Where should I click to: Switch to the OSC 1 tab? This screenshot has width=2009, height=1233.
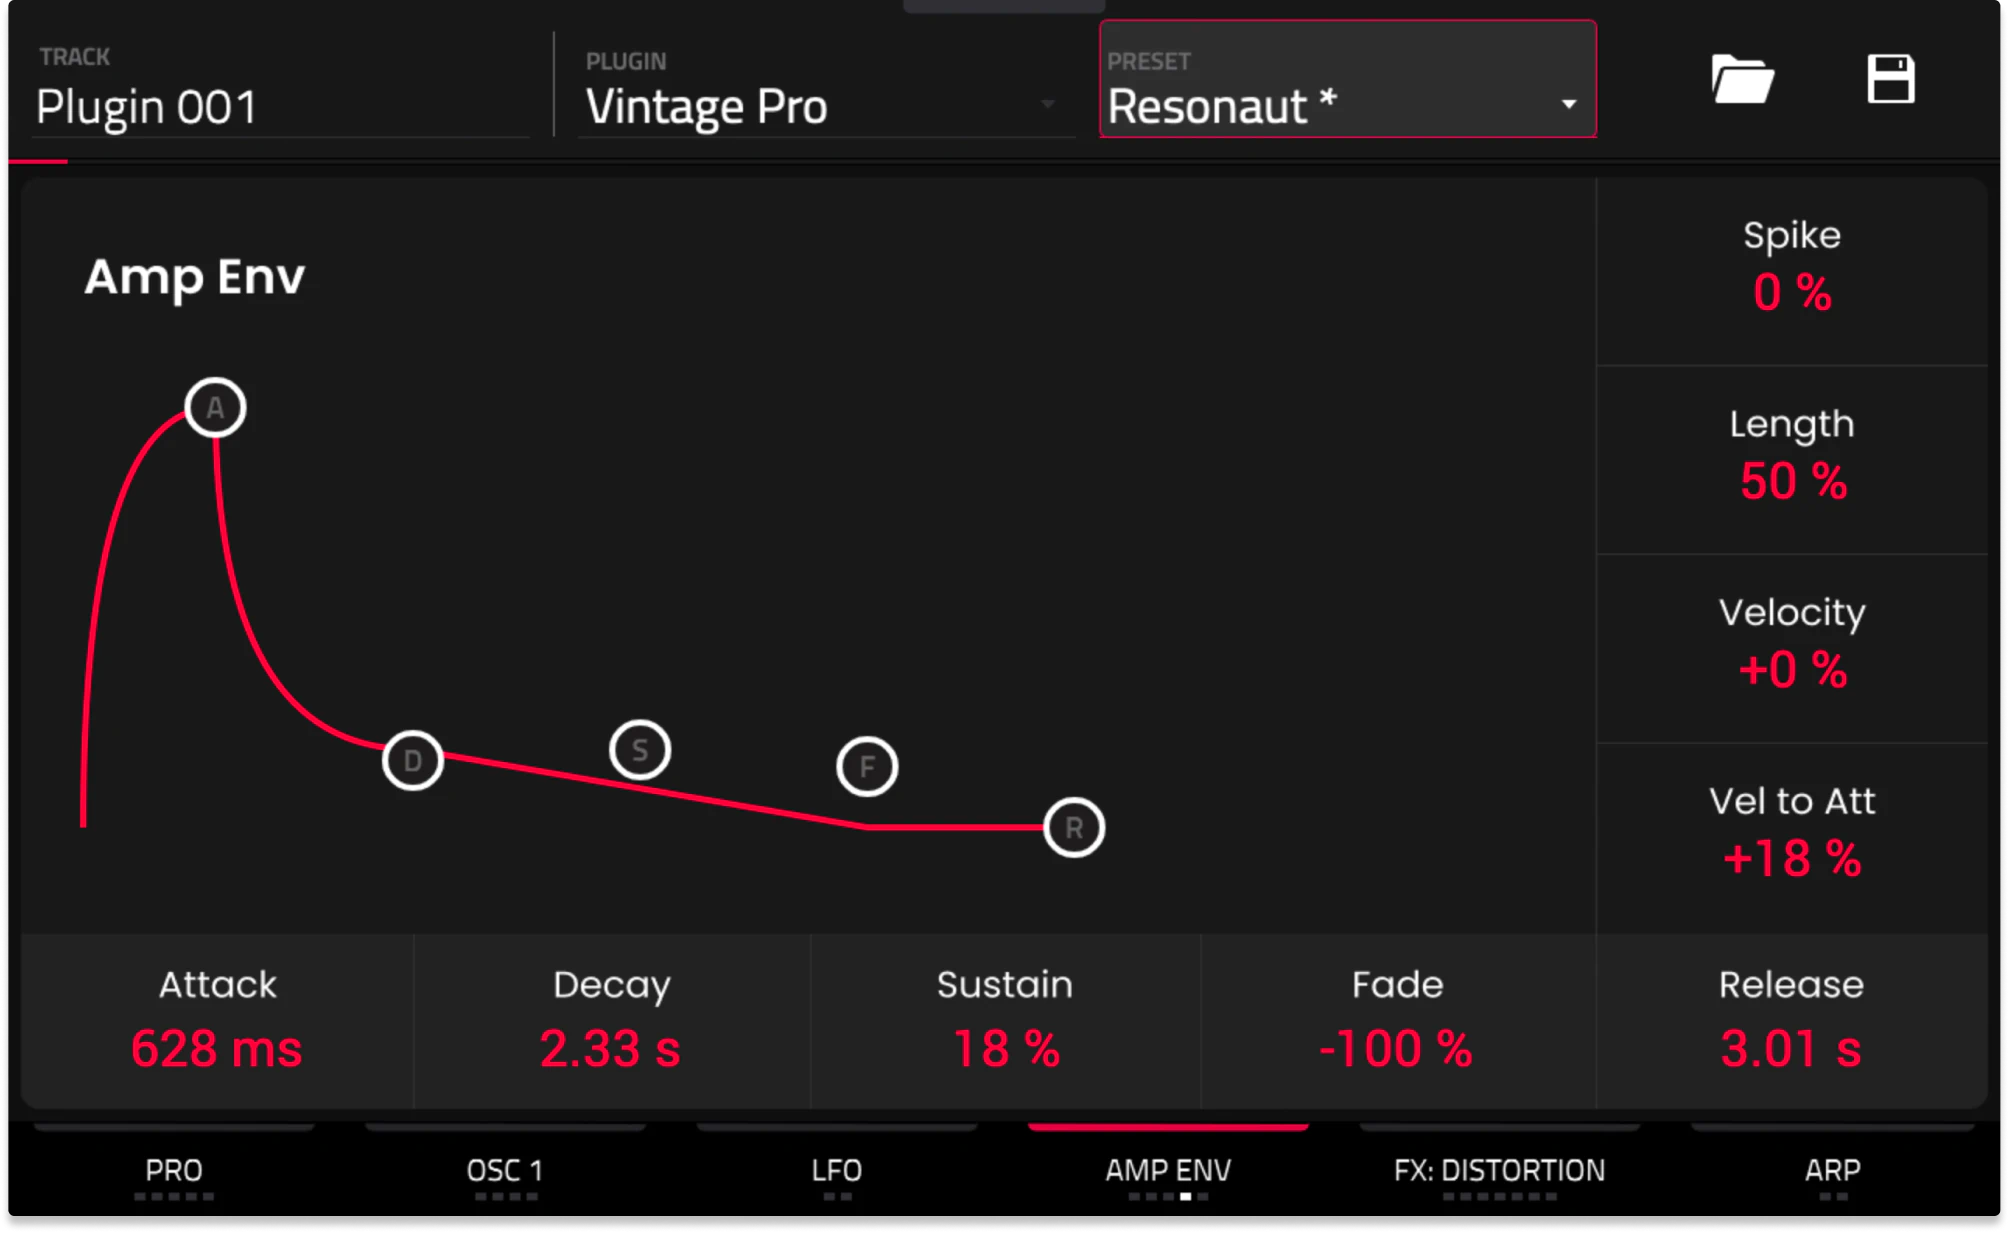(x=505, y=1170)
